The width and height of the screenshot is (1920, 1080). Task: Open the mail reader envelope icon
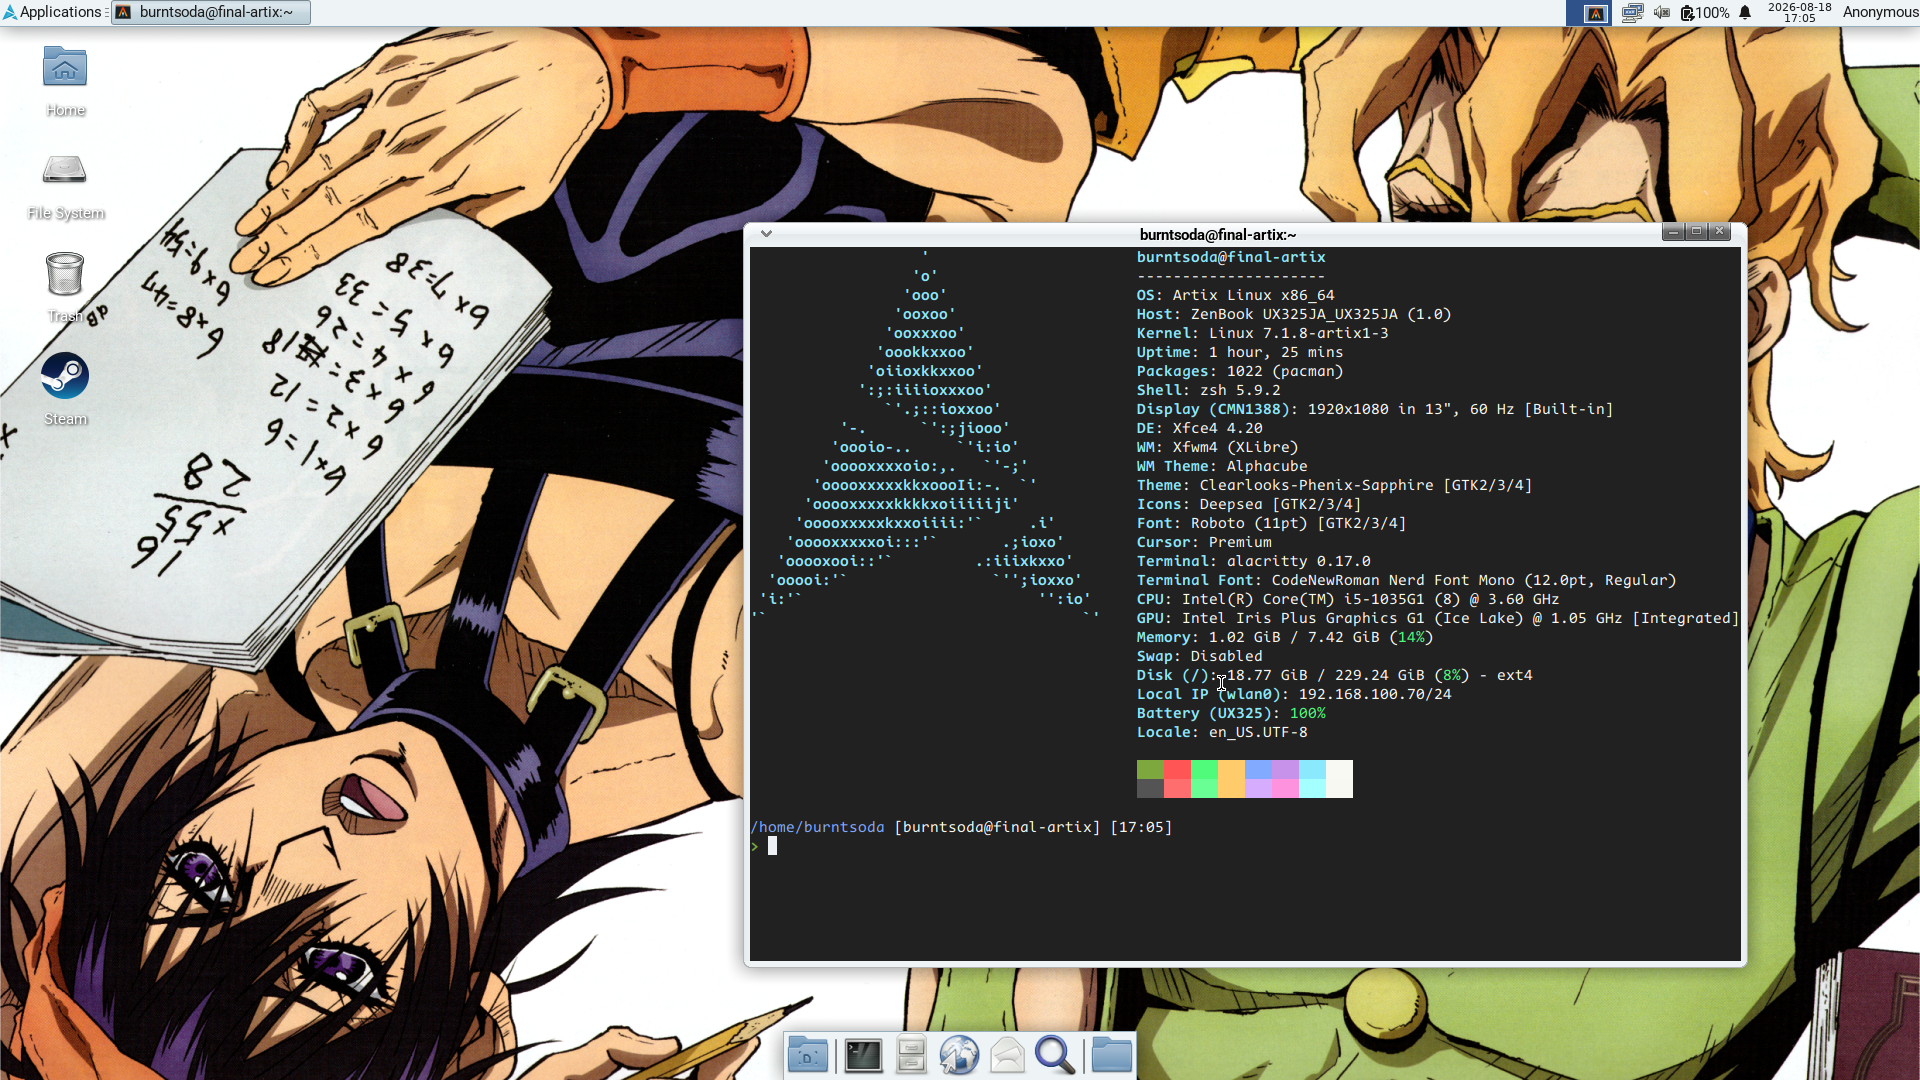[x=1007, y=1055]
